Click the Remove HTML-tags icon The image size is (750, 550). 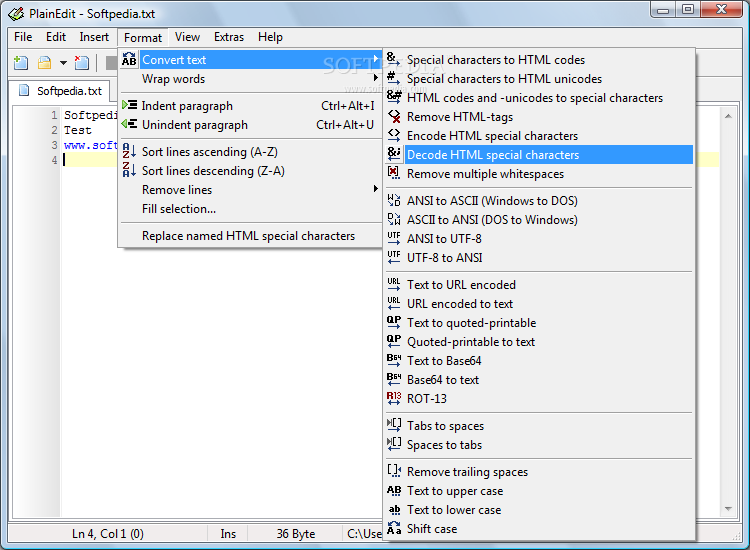click(x=394, y=117)
